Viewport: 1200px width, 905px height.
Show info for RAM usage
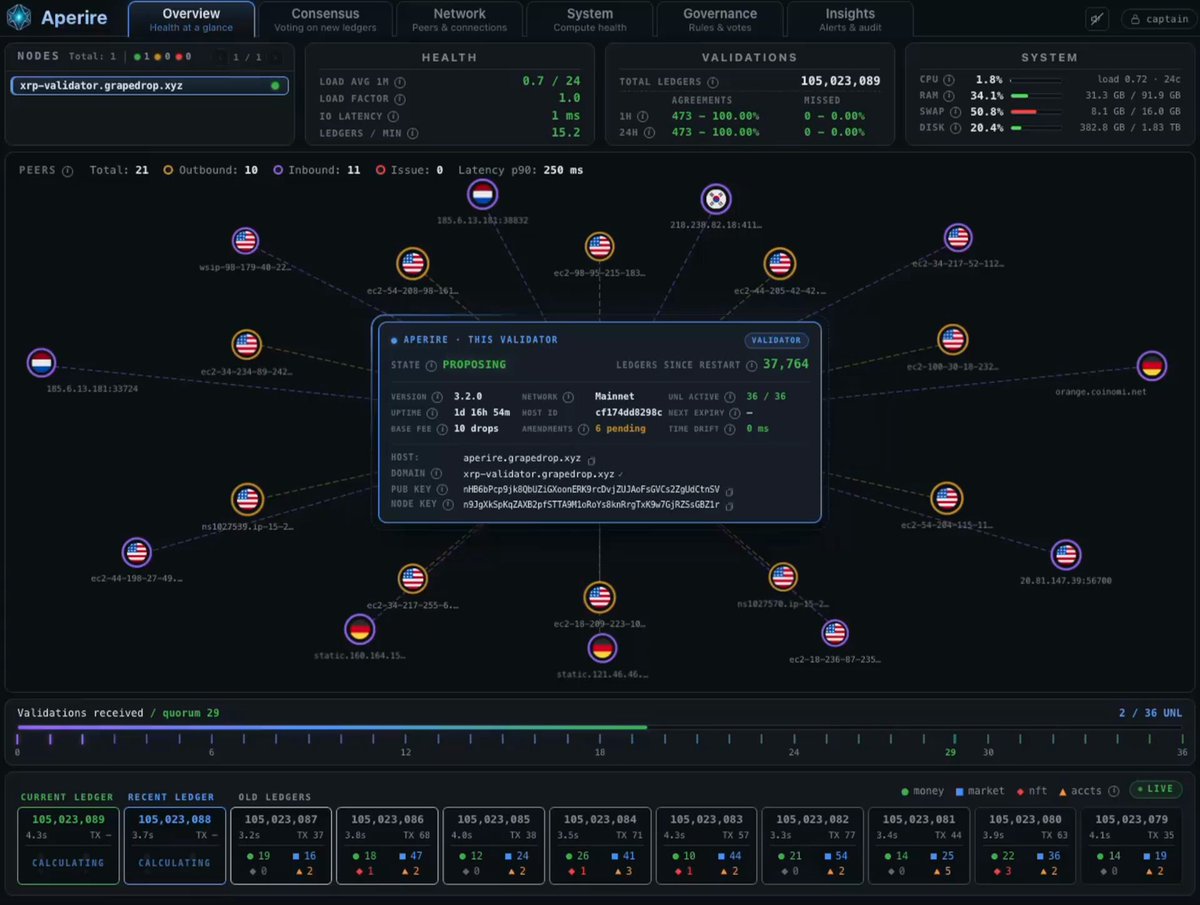[x=948, y=95]
